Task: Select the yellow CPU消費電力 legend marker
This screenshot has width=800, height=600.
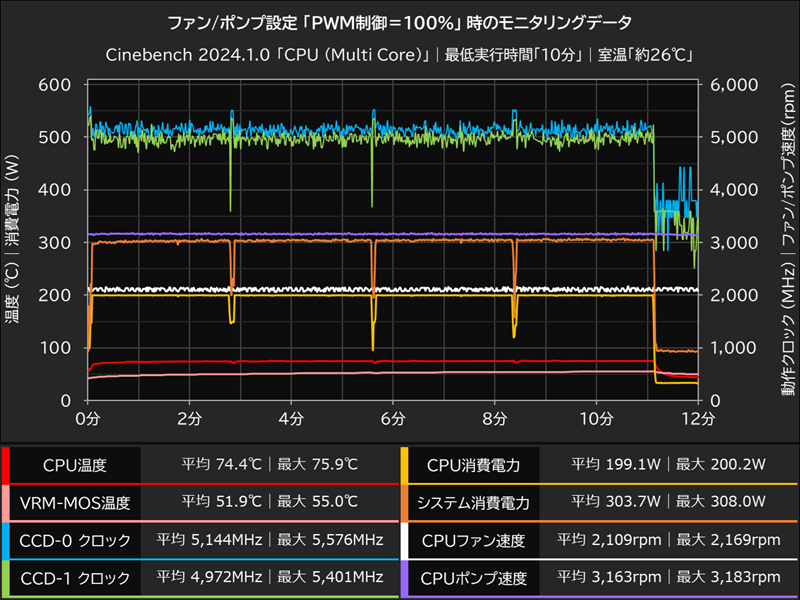Action: [404, 465]
